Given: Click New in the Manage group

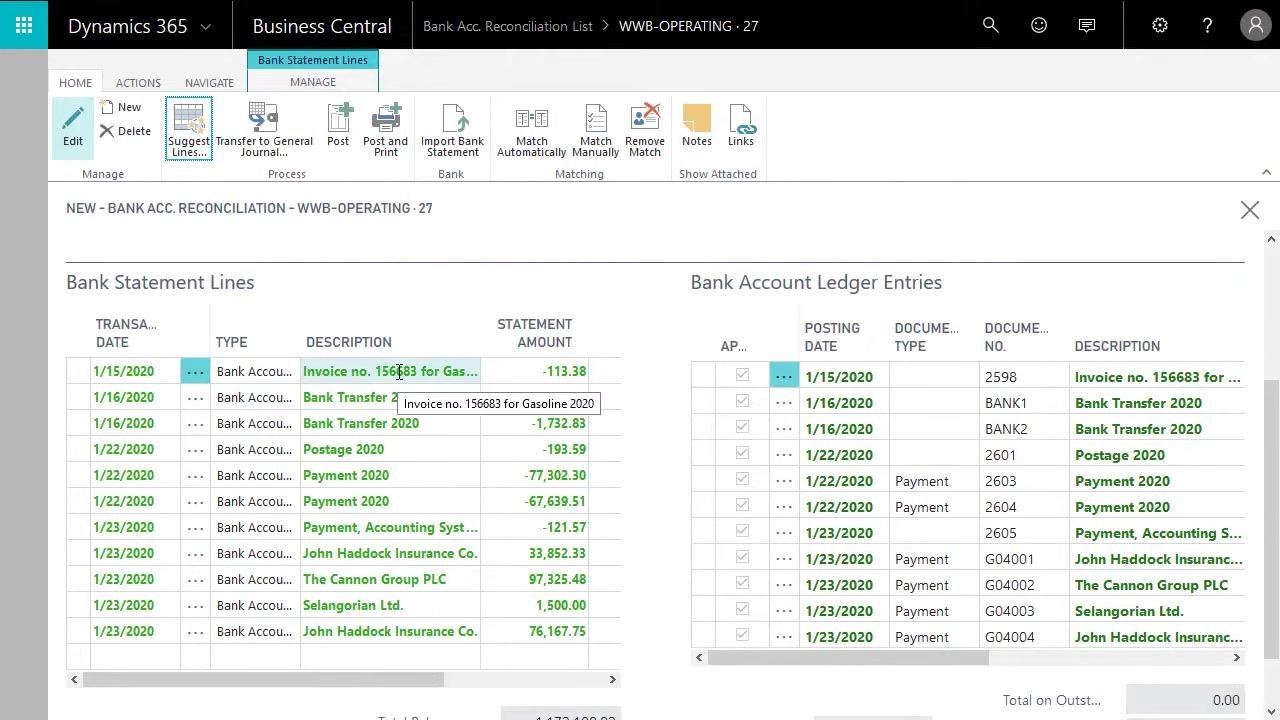Looking at the screenshot, I should coord(121,107).
